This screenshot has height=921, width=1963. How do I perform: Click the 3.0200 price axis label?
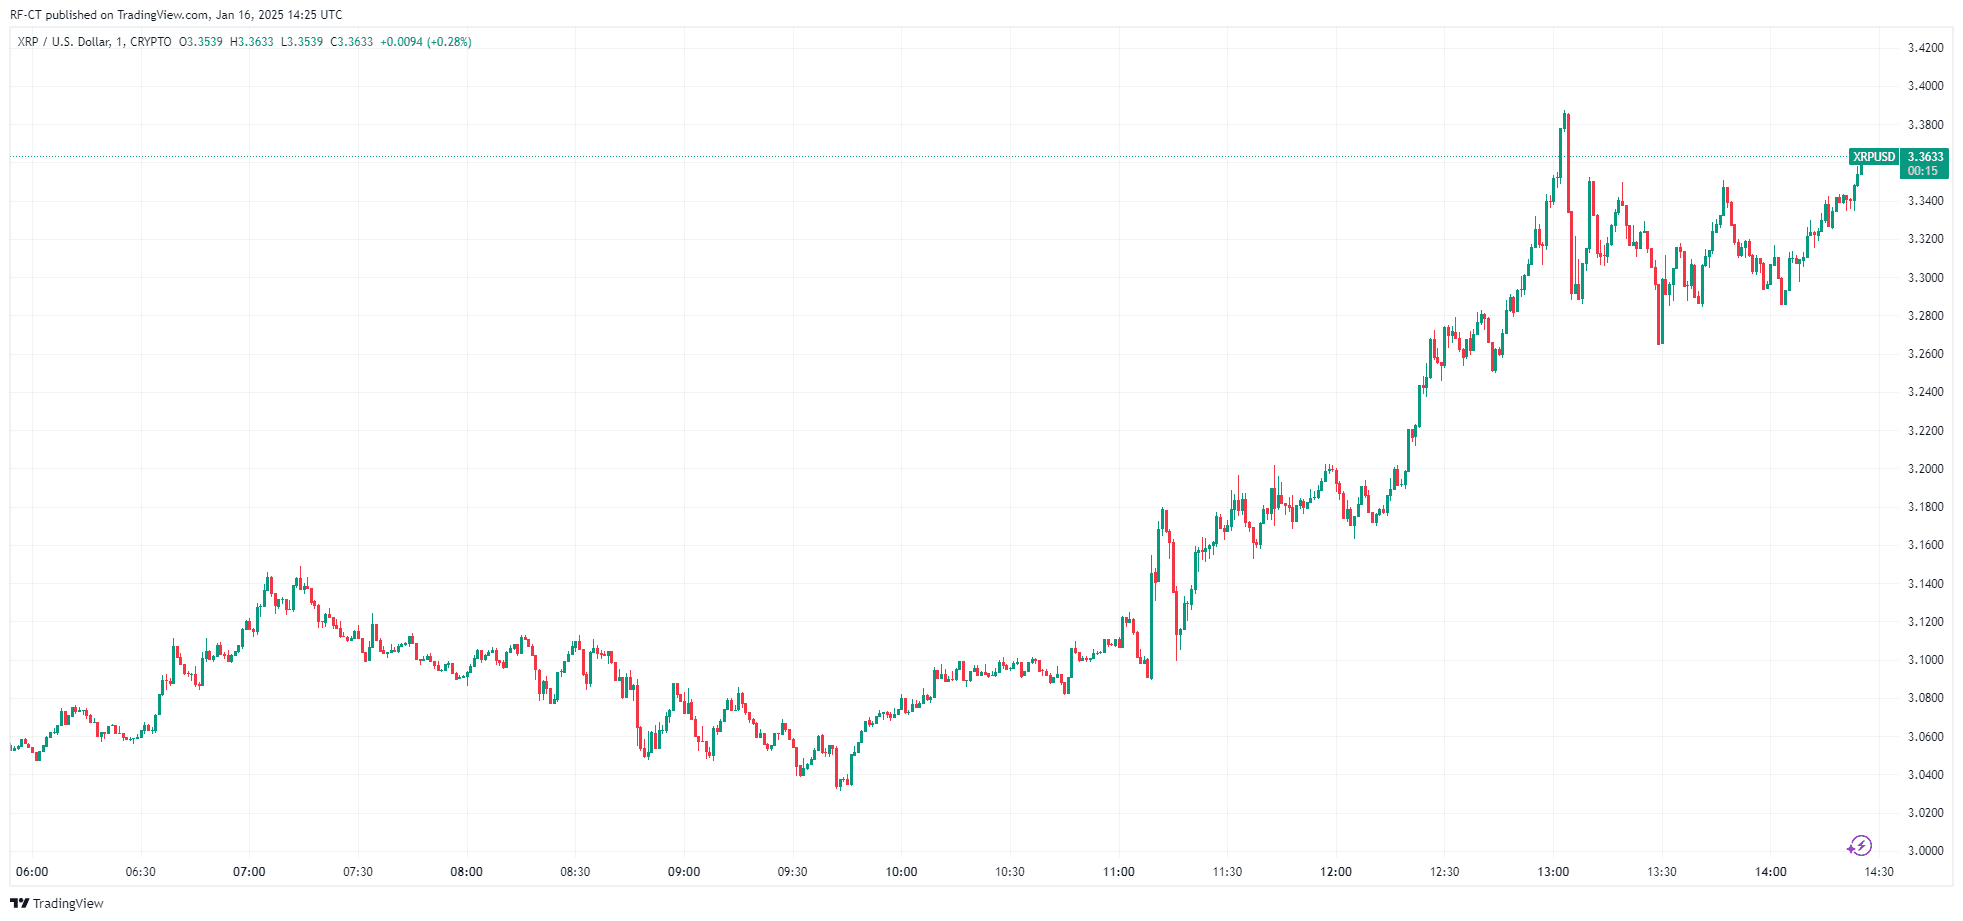point(1925,813)
